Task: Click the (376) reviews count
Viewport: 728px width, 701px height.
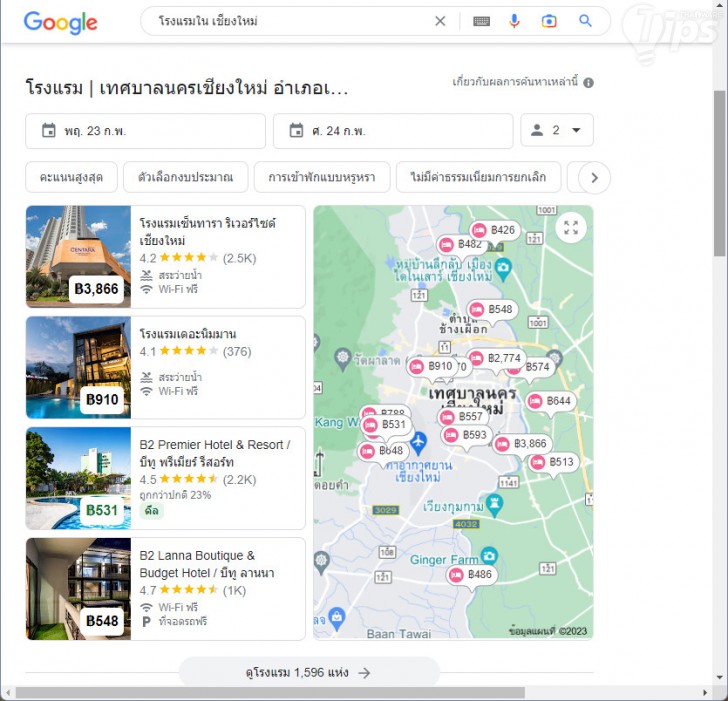Action: 237,351
